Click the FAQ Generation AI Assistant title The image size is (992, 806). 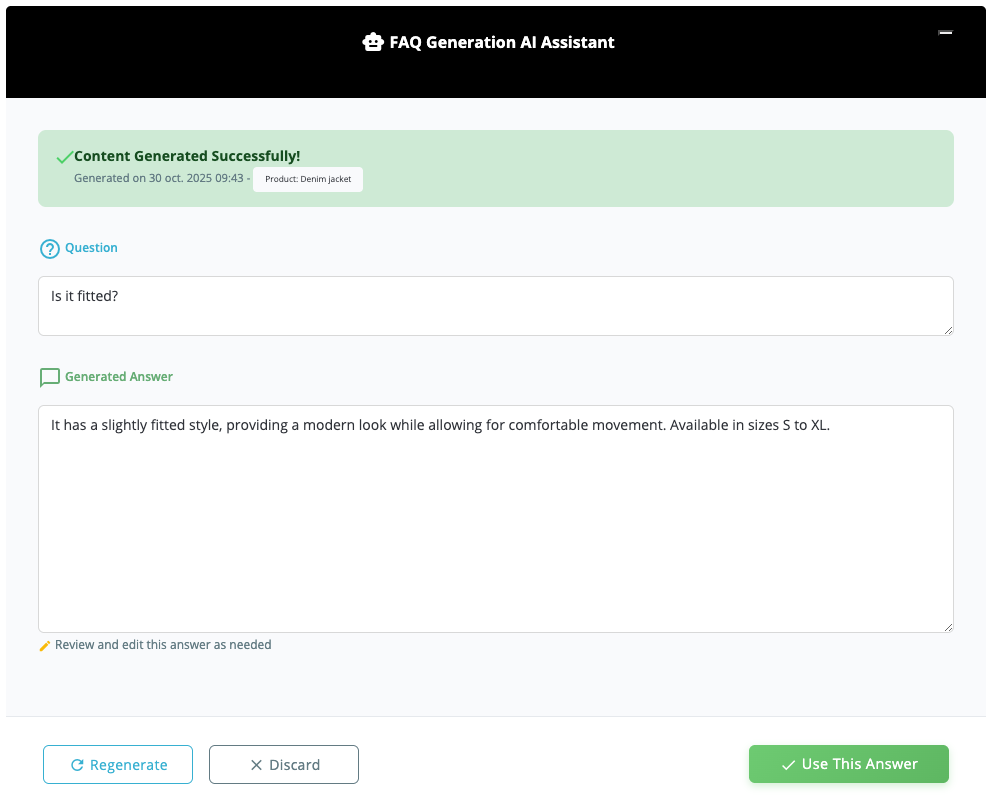click(502, 42)
